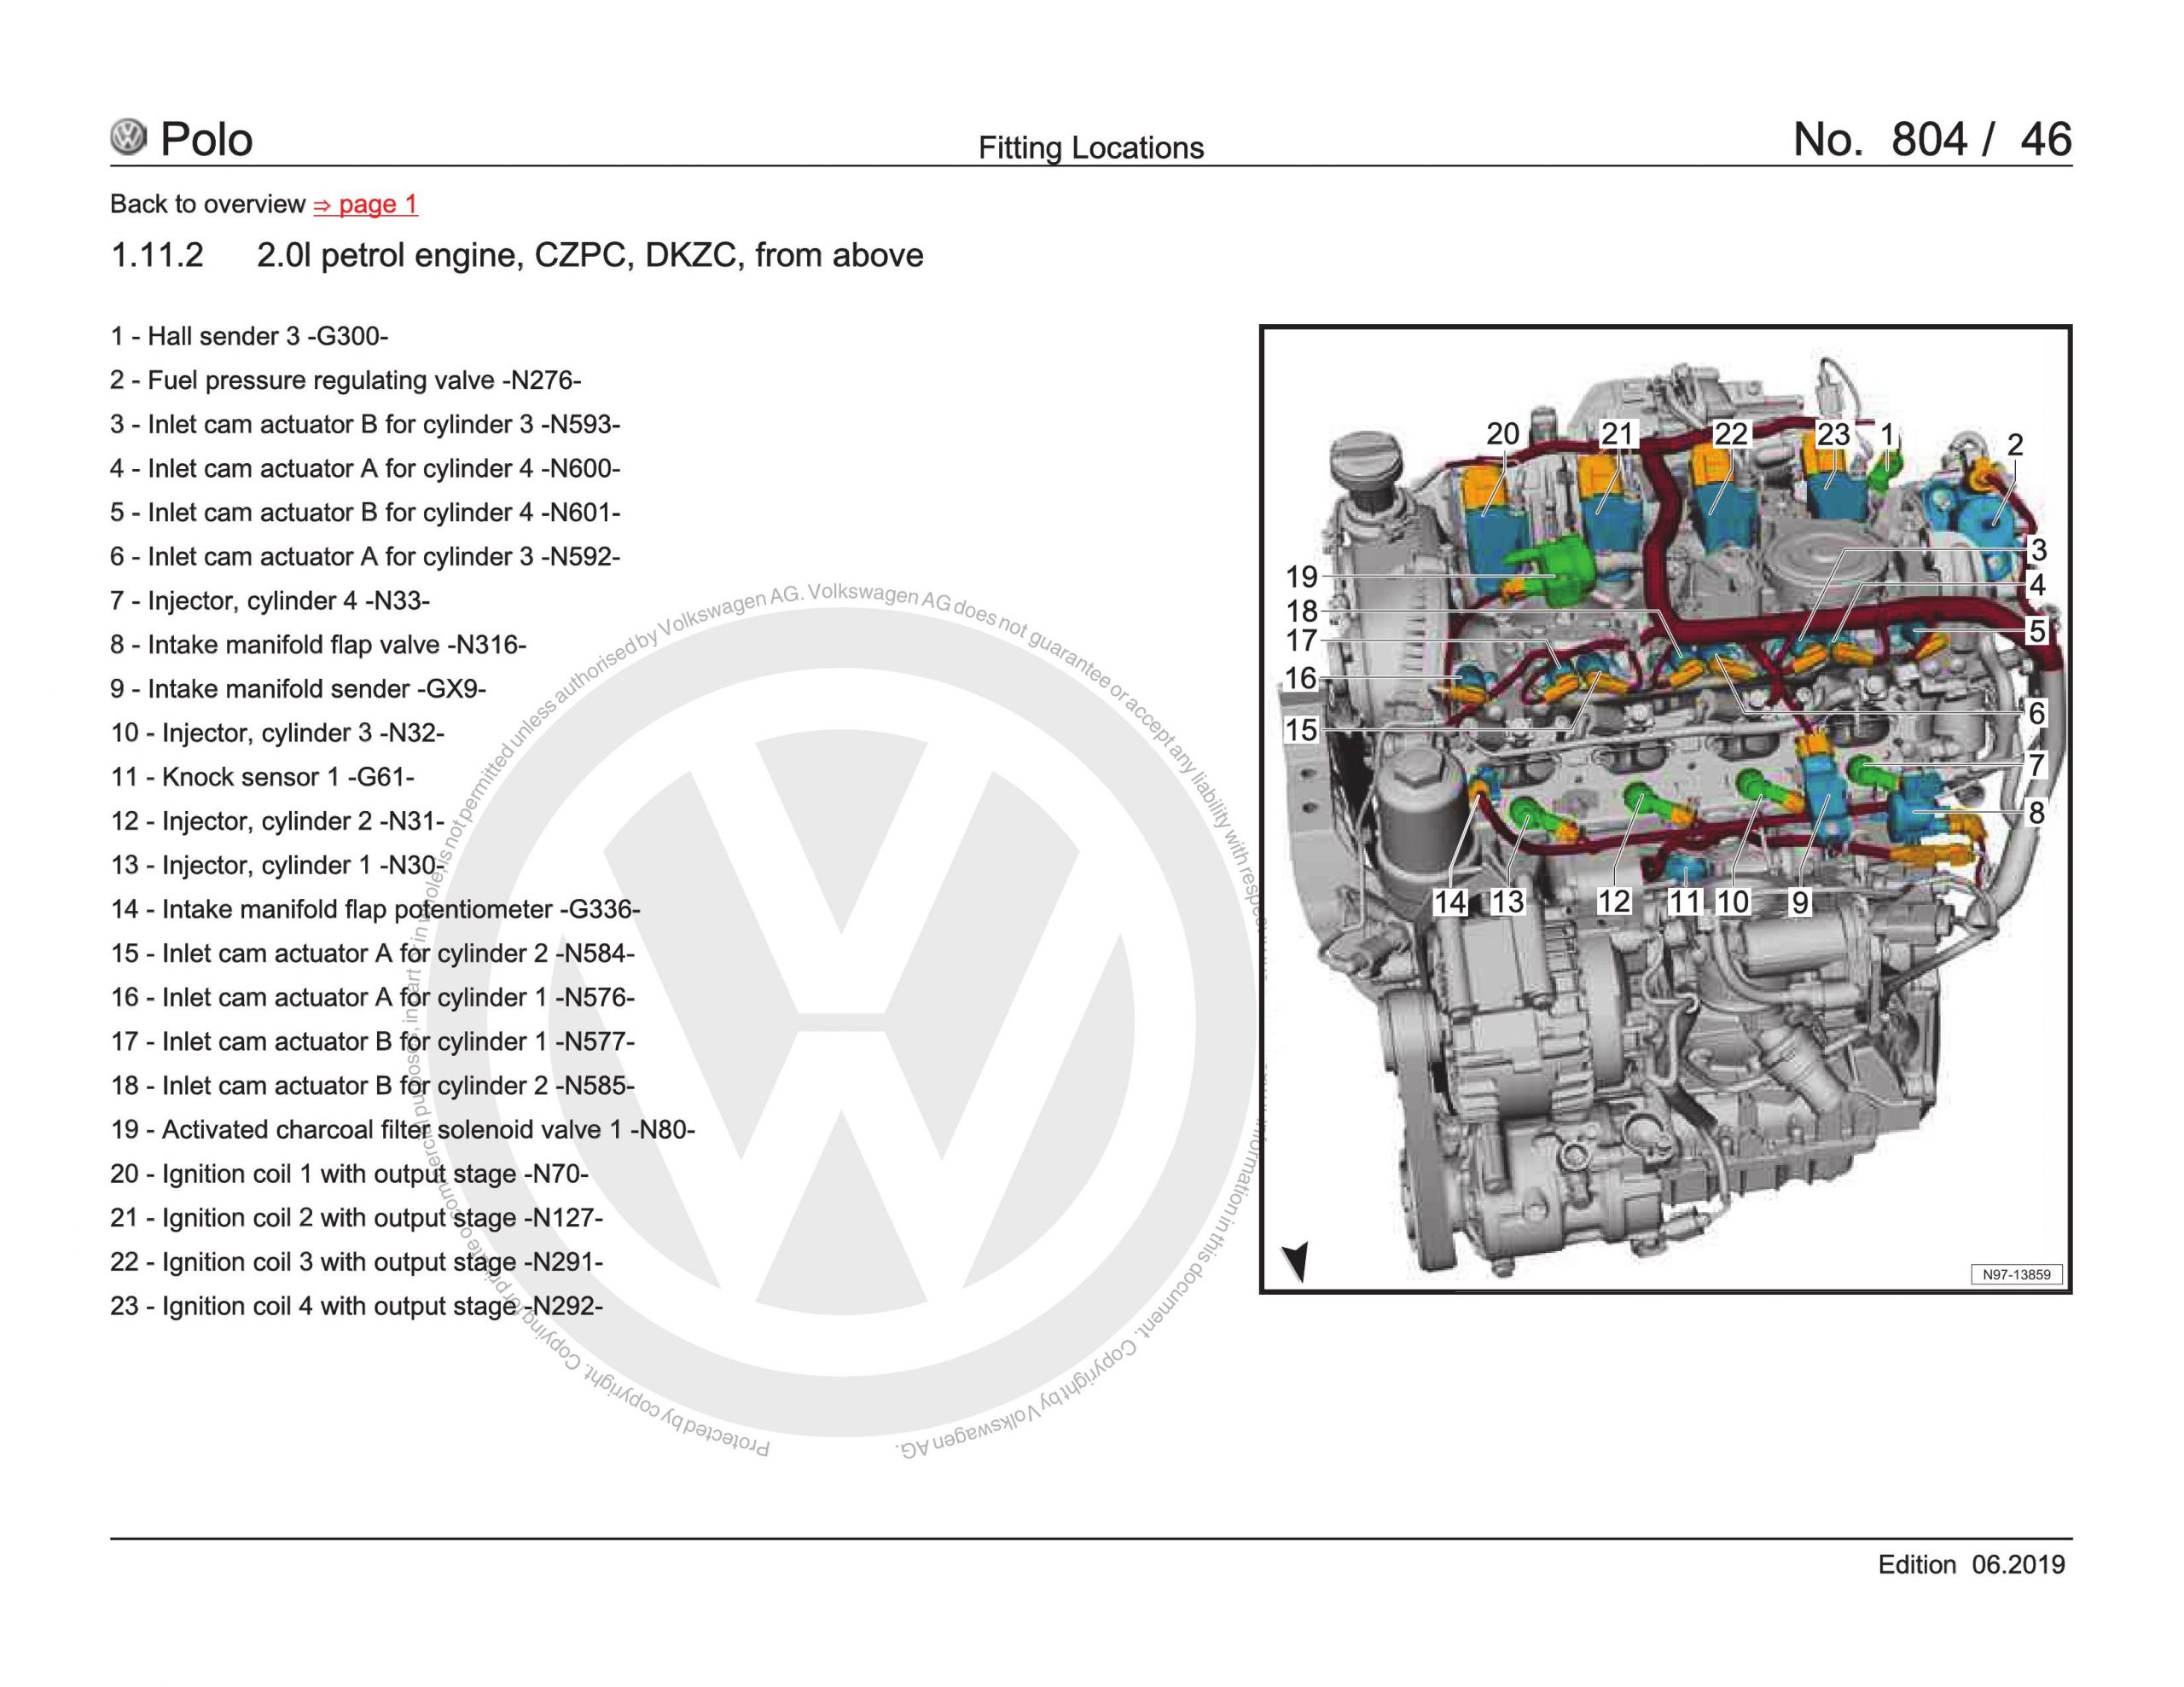Click 'Activated charcoal filter solenoid valve' entry
Image resolution: width=2184 pixels, height=1687 pixels.
point(402,1130)
